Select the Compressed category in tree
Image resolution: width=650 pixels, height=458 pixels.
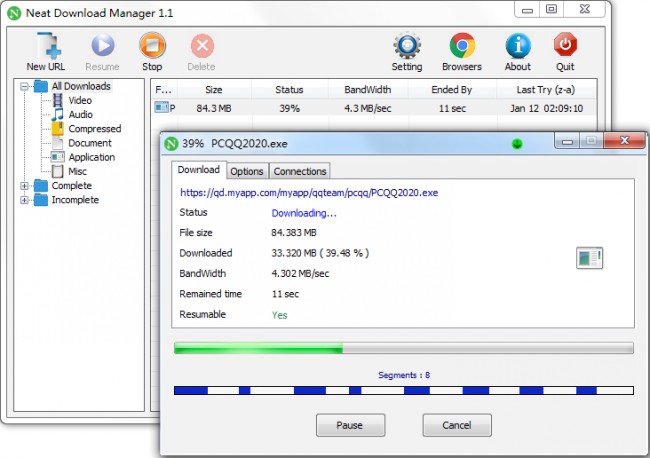pyautogui.click(x=94, y=129)
